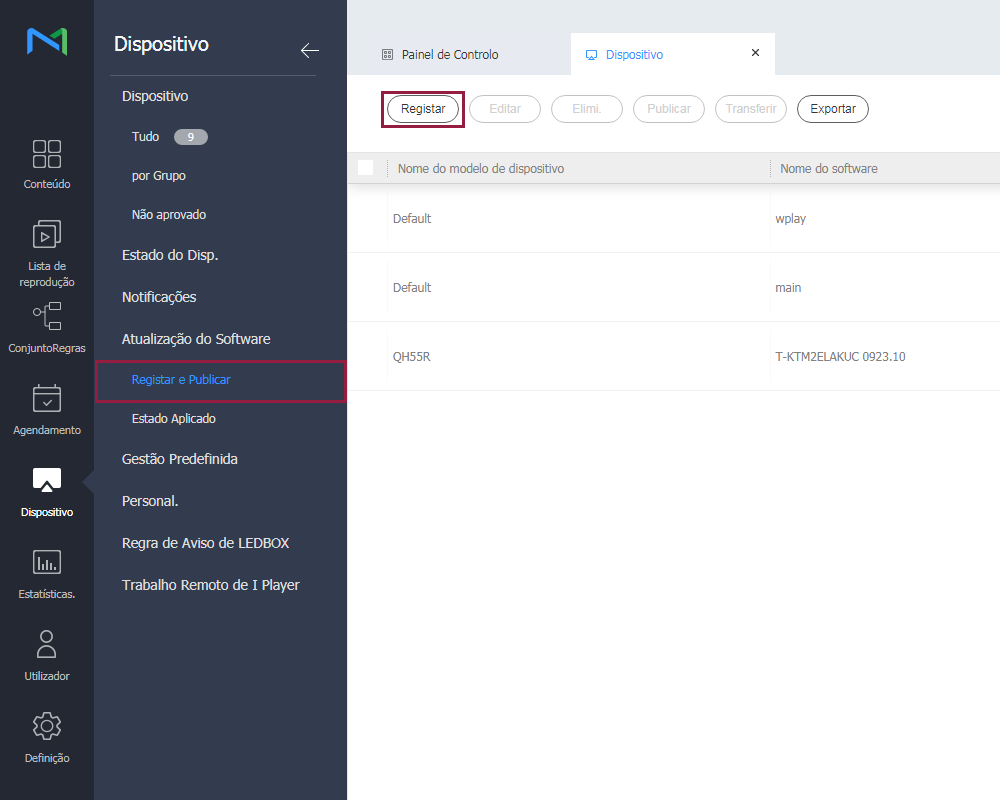Open the Estatísticas chart icon

pyautogui.click(x=47, y=563)
